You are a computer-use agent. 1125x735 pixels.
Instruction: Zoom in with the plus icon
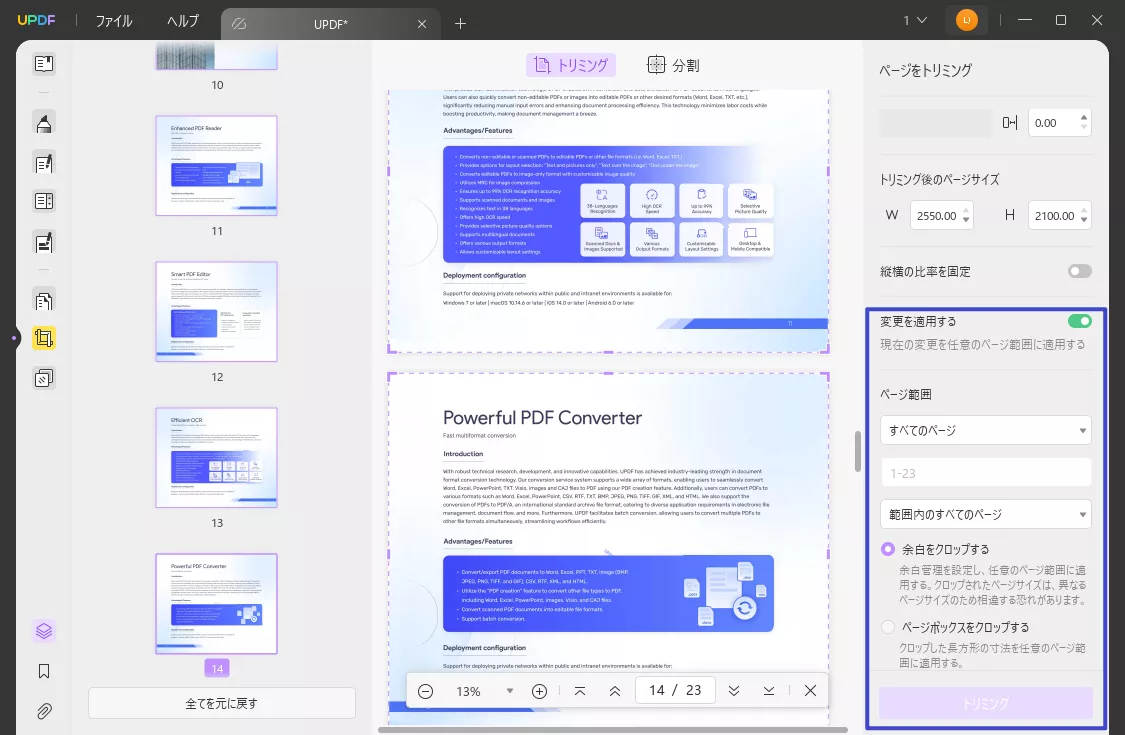(x=540, y=691)
